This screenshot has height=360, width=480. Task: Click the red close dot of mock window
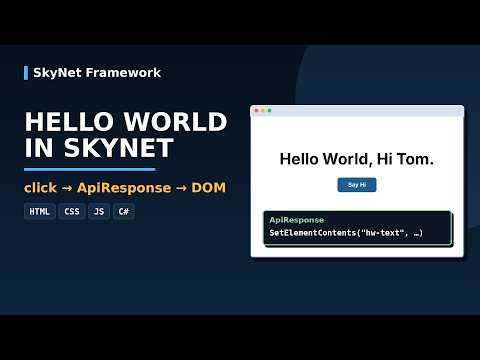coord(256,111)
